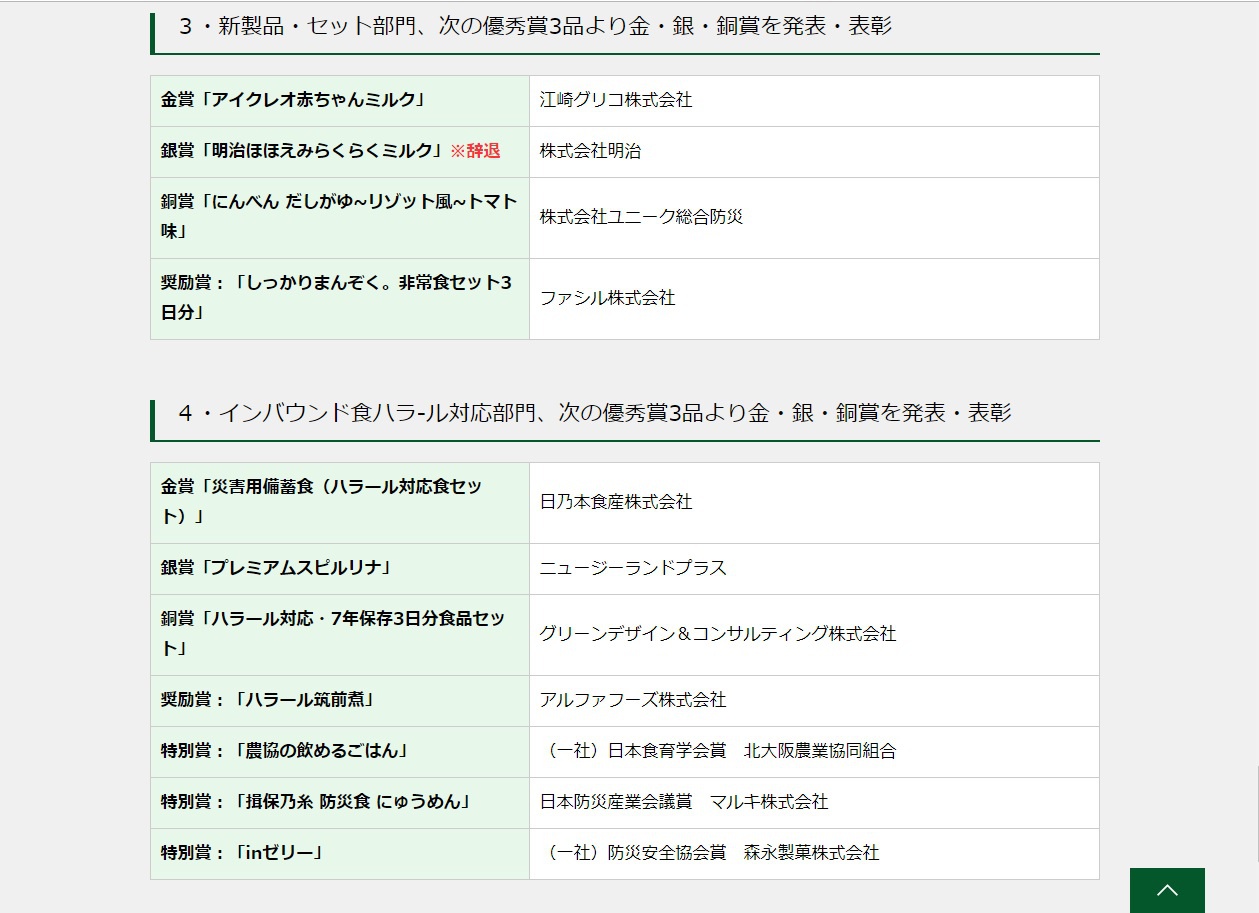
Task: Click the company name ニュージーランドプラス
Action: coord(633,569)
